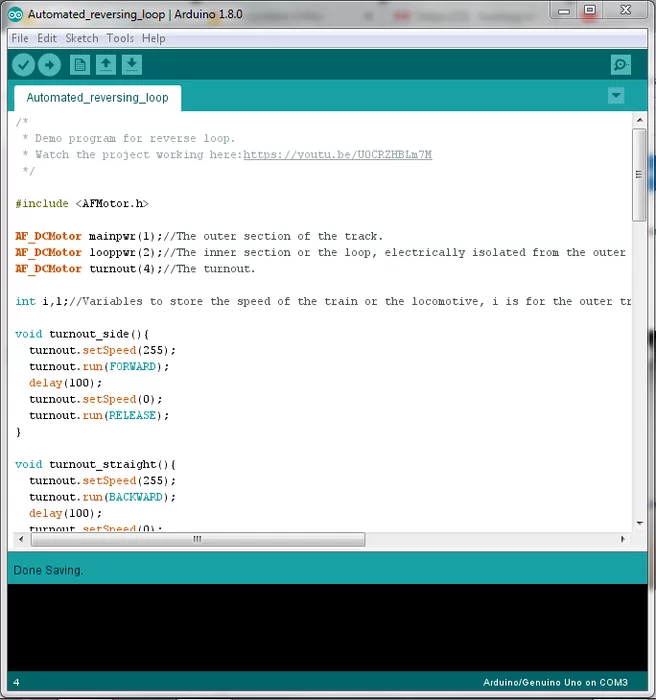Viewport: 656px width, 700px height.
Task: Open a sketch using the Open icon
Action: tap(106, 65)
